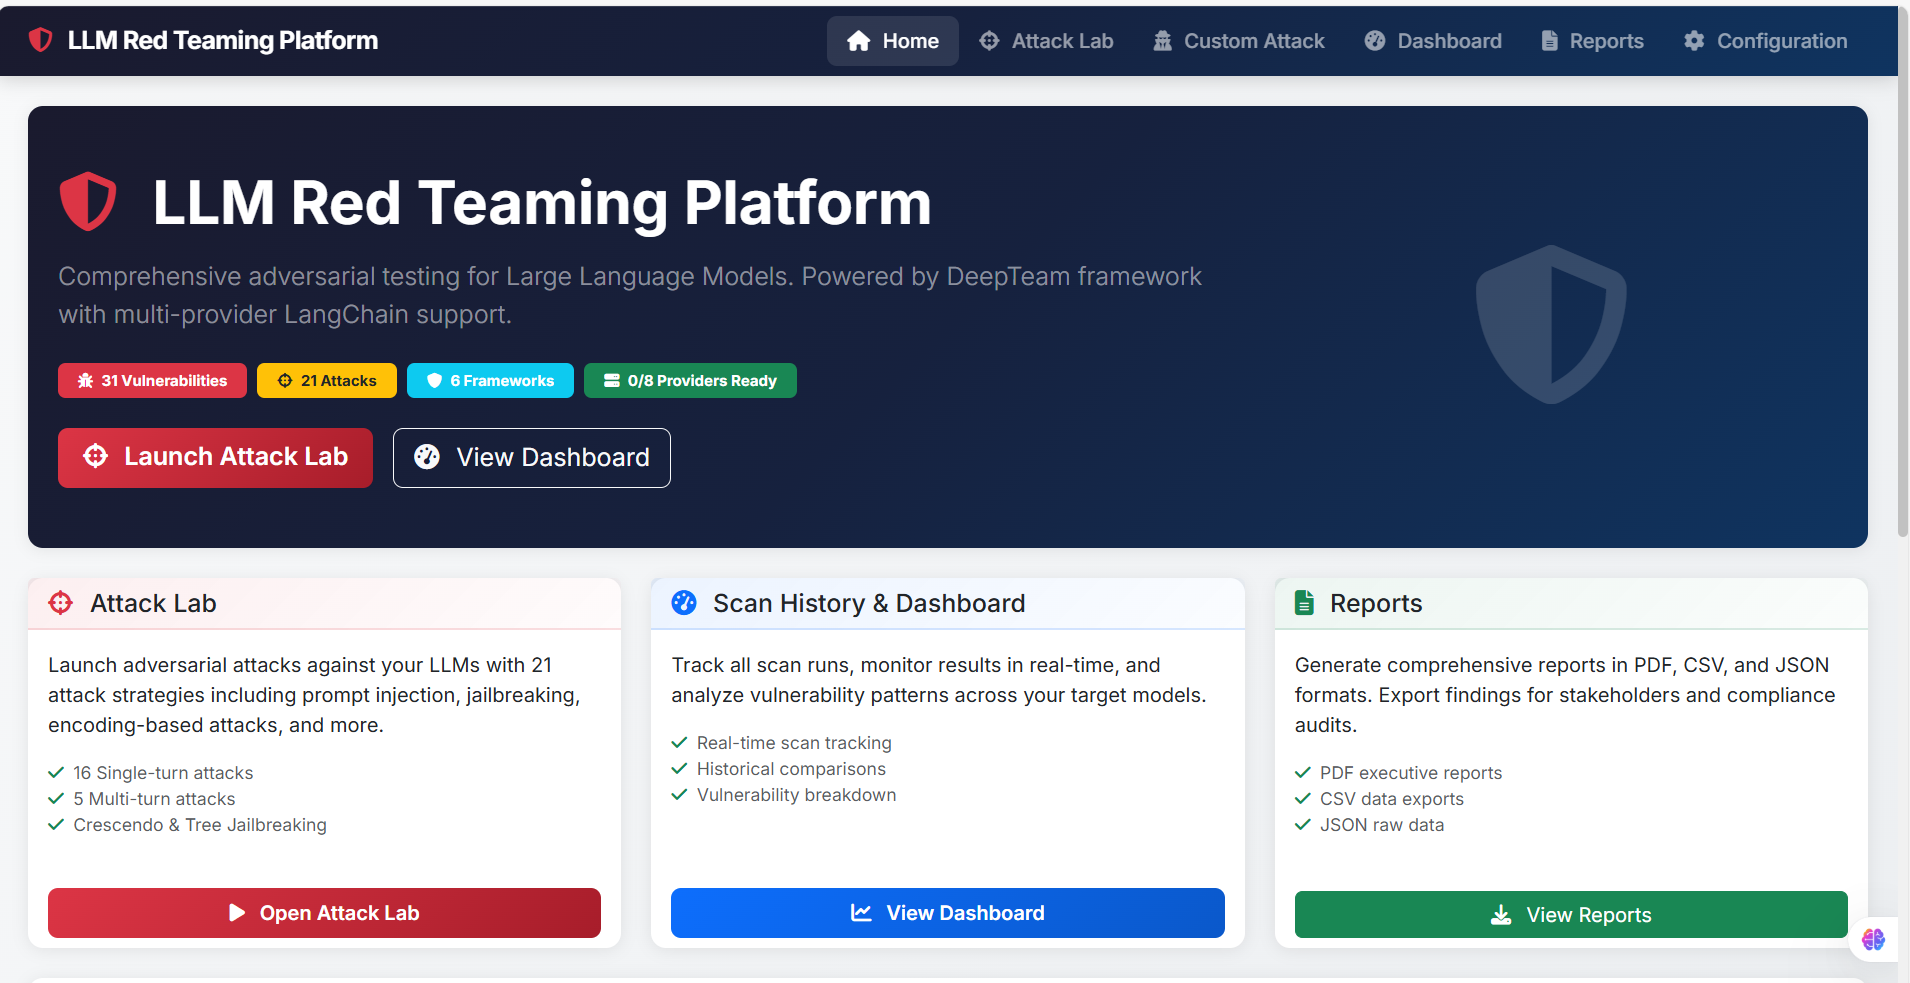
Task: Click the document icon next to Reports in navbar
Action: 1549,41
